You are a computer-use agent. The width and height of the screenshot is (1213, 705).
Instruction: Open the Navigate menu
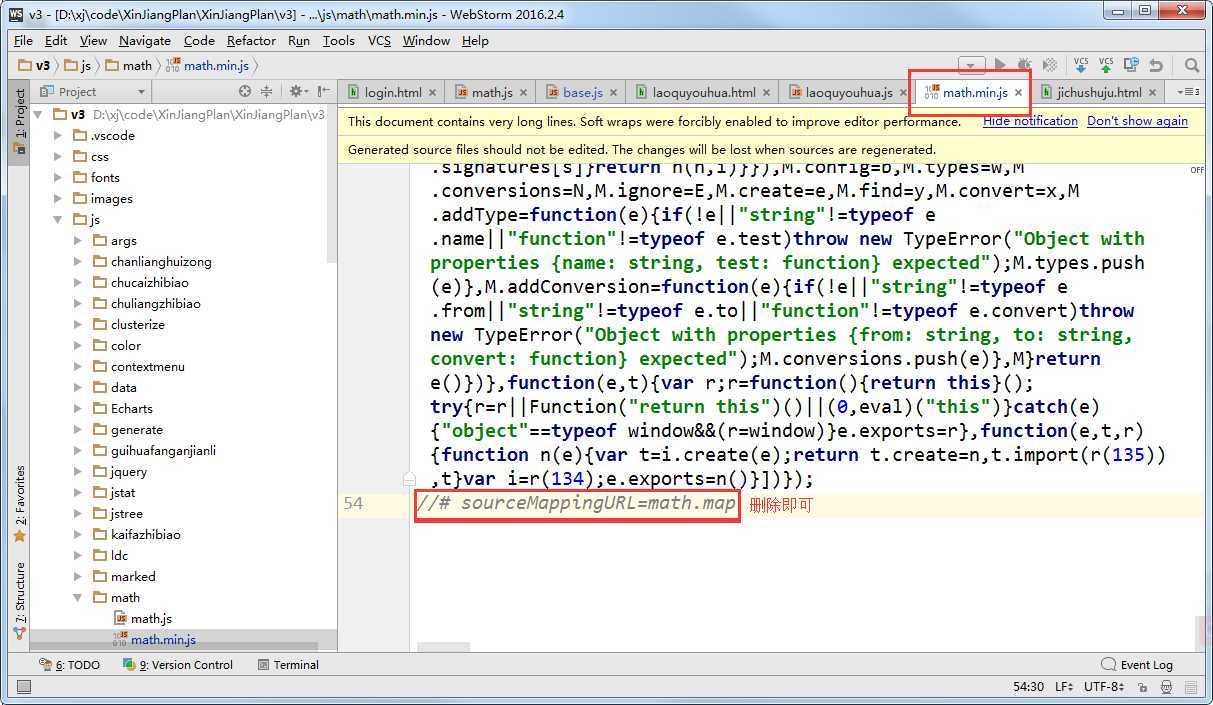pos(144,41)
